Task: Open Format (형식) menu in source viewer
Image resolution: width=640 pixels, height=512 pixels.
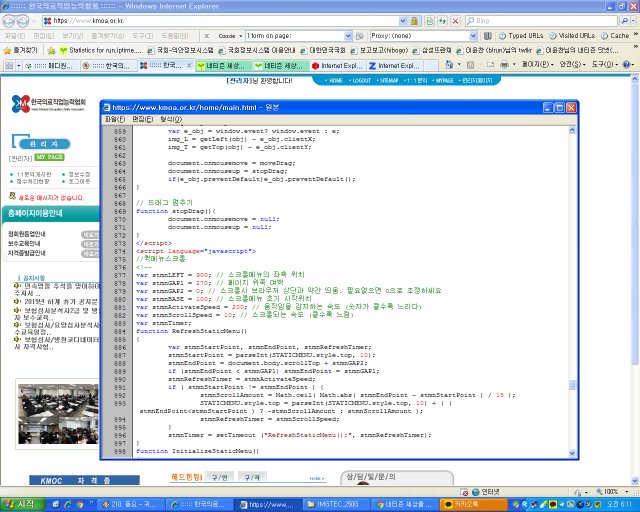Action: click(171, 119)
